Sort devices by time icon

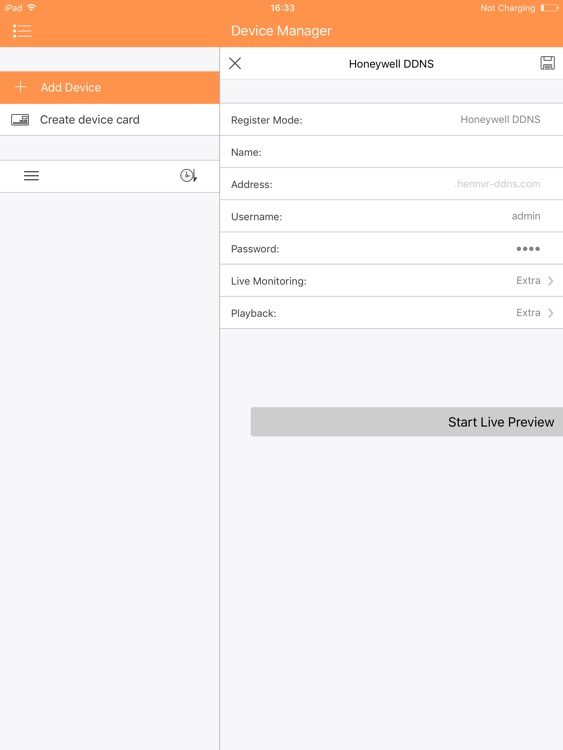[188, 176]
